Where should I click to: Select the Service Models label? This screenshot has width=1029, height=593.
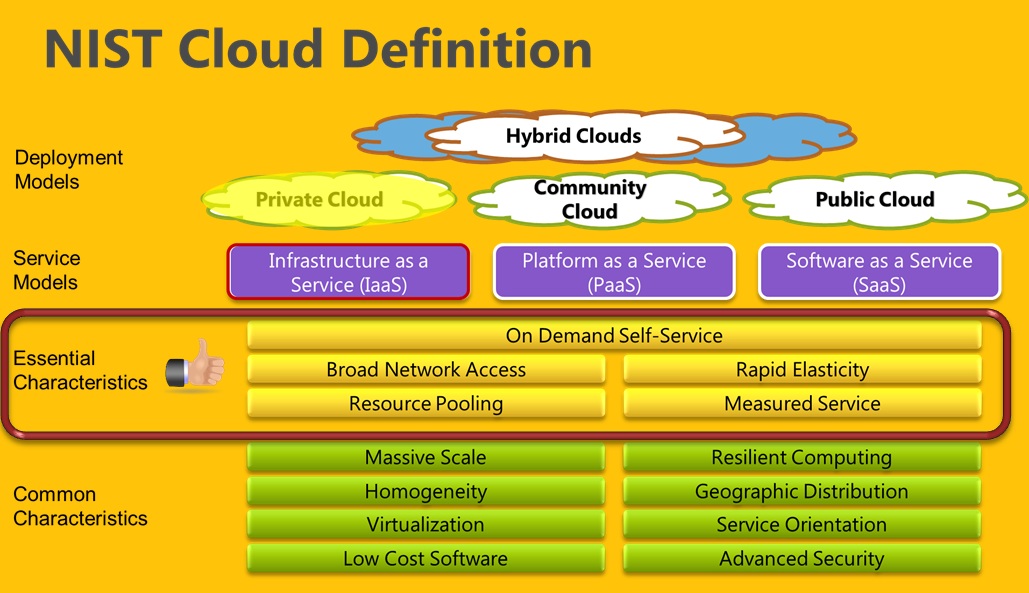[46, 270]
